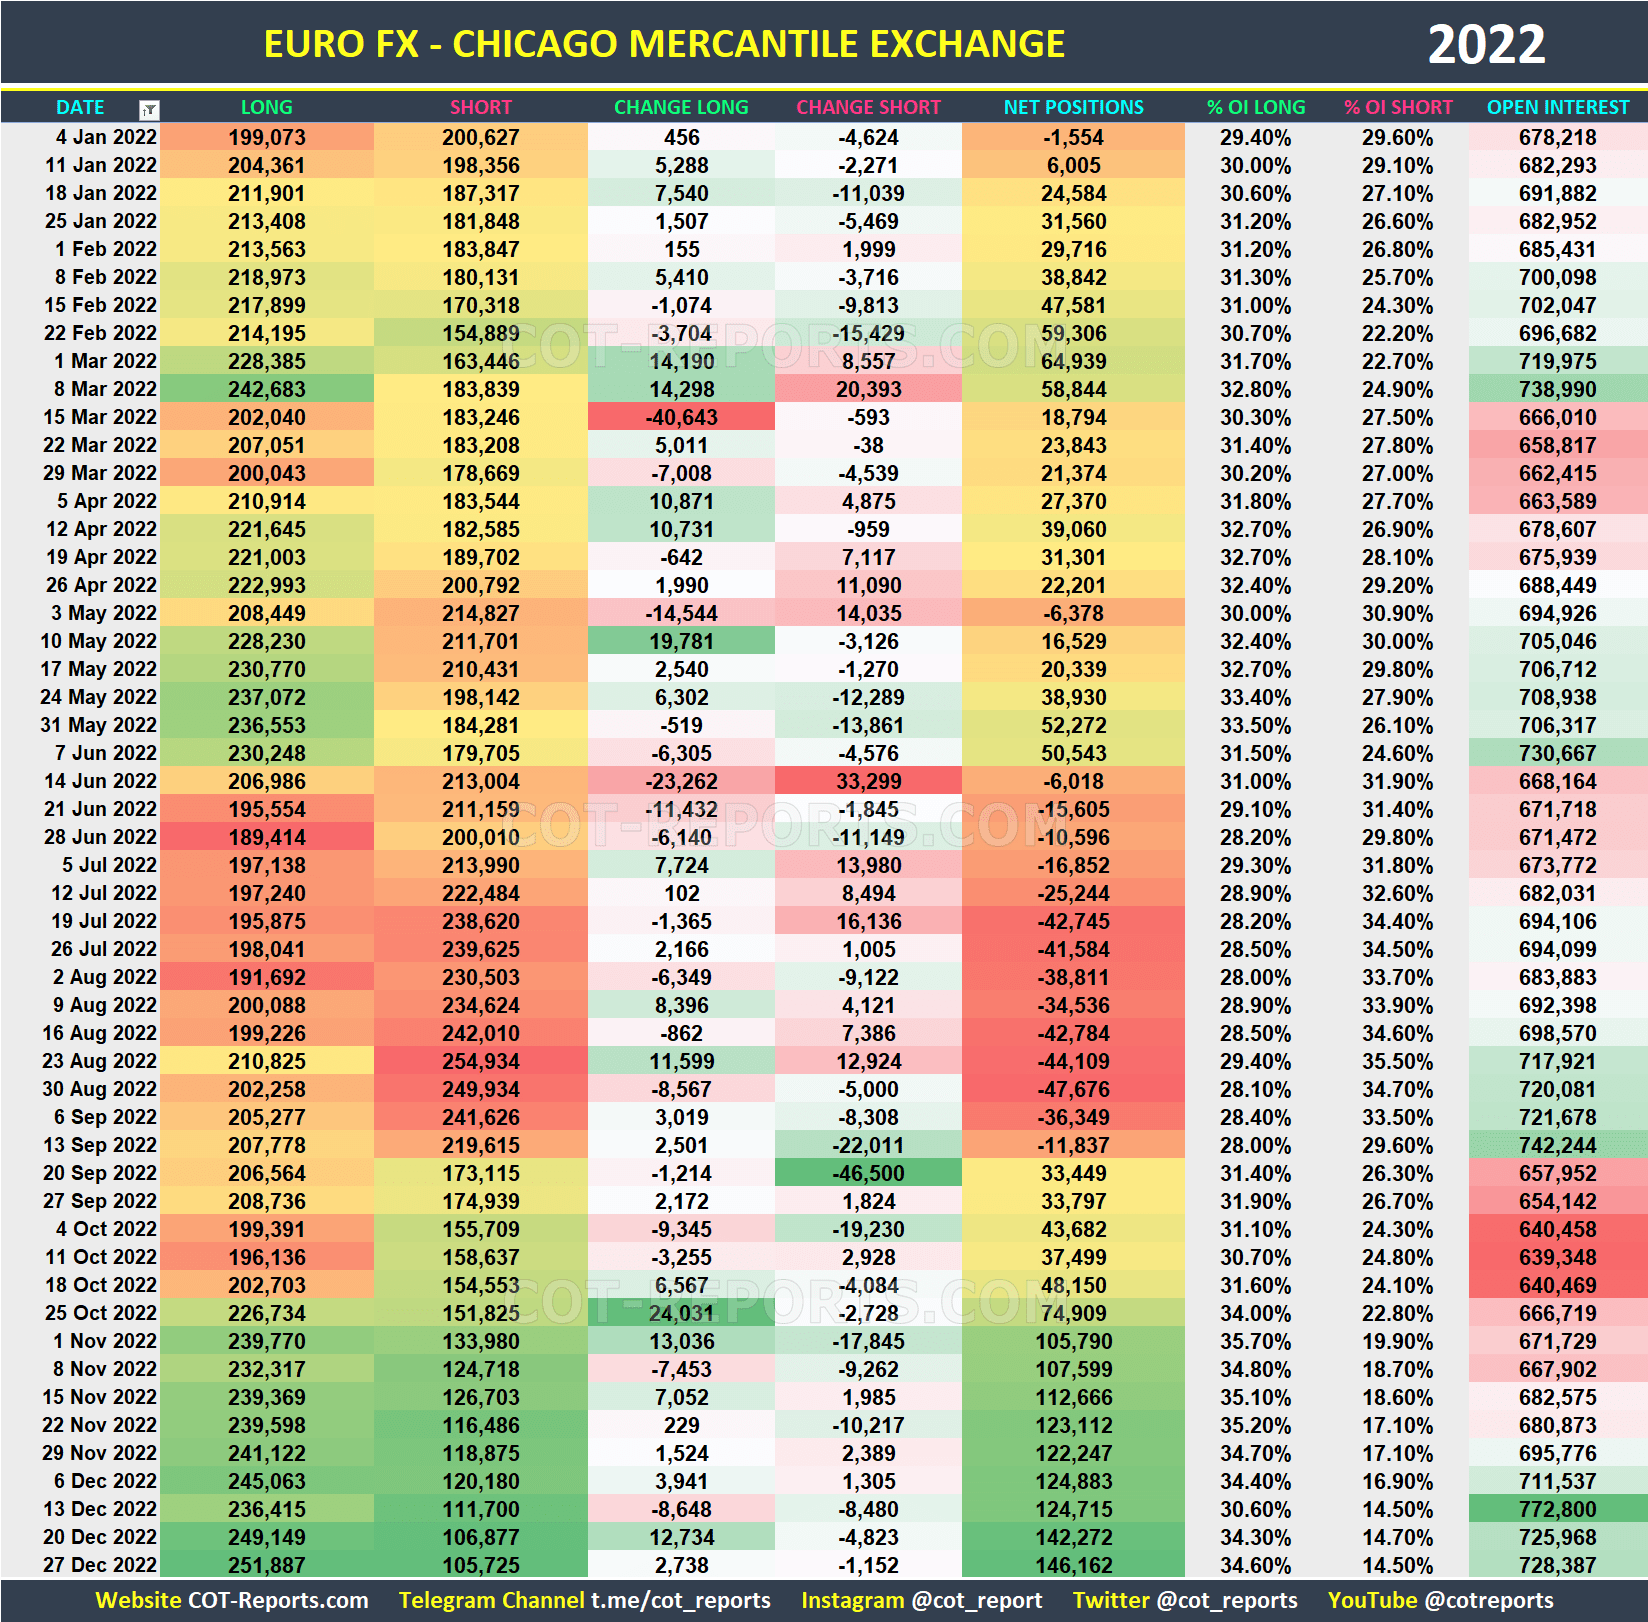
Task: Click the EURO FX - CHICAGO MERCANTILE EXCHANGE title
Action: coord(664,43)
